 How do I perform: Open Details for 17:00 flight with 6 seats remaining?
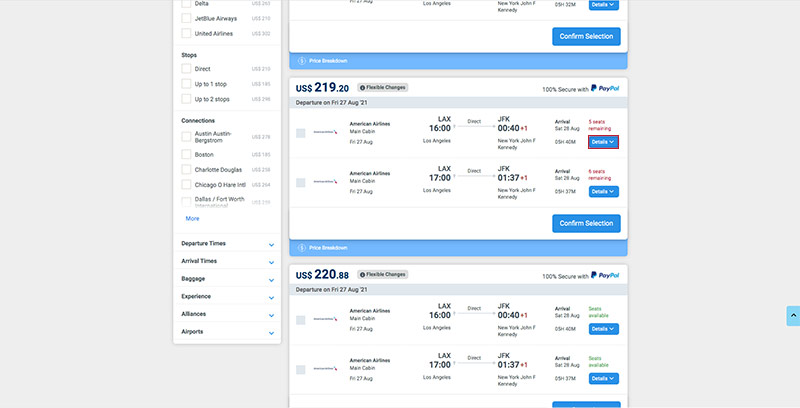point(604,192)
